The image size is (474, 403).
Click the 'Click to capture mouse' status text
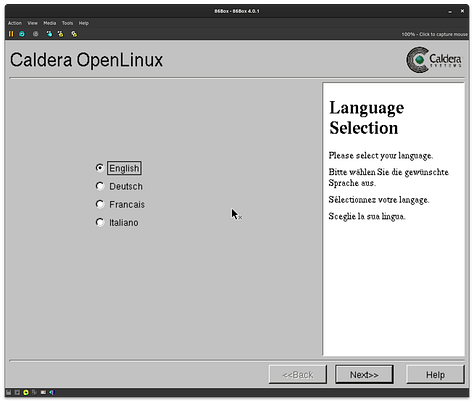coord(443,34)
